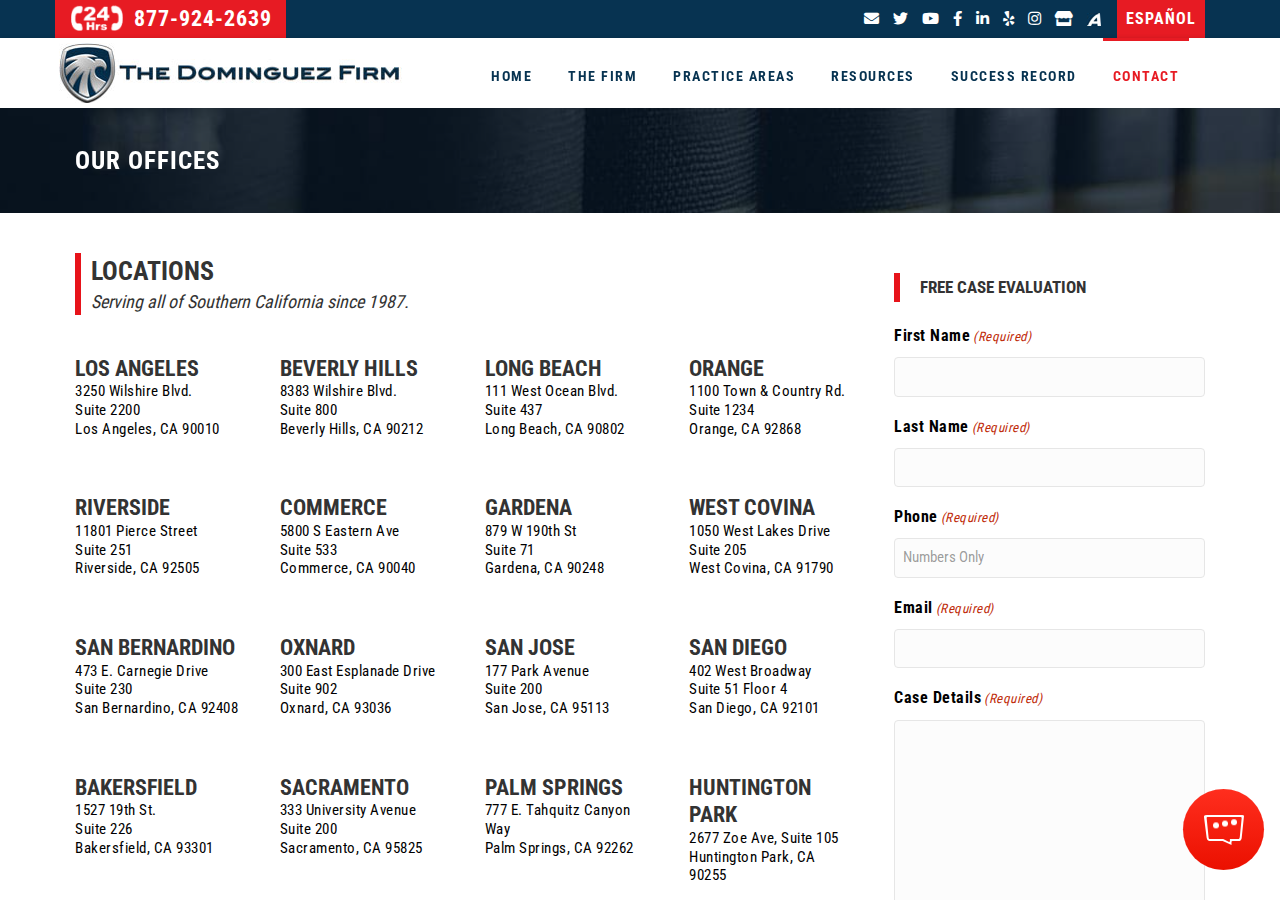The height and width of the screenshot is (900, 1280).
Task: Select the SAN DIEGO office heading
Action: click(x=738, y=647)
